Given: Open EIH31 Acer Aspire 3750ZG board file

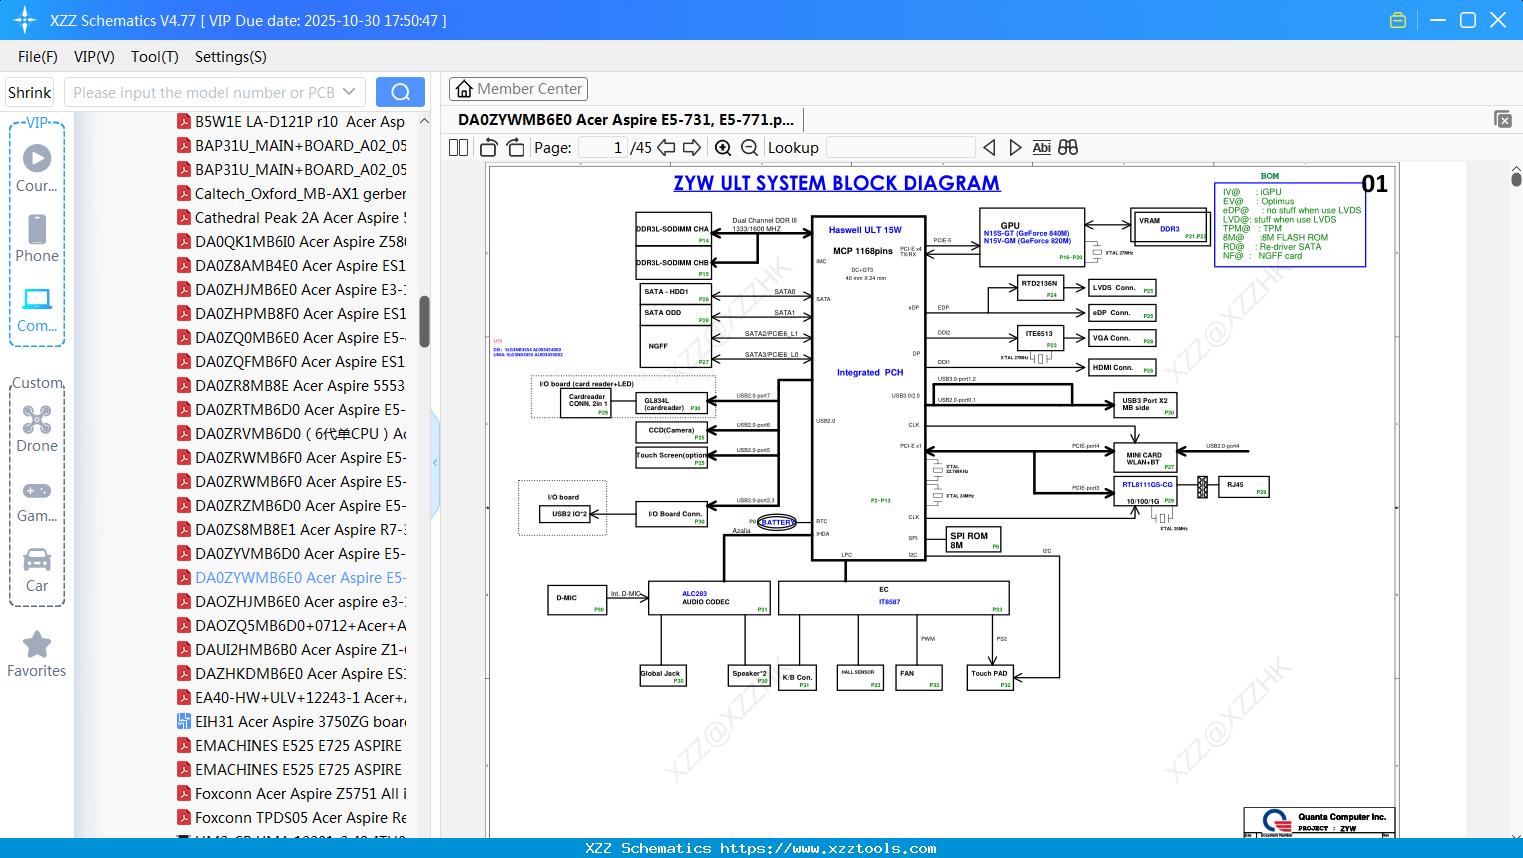Looking at the screenshot, I should [291, 721].
